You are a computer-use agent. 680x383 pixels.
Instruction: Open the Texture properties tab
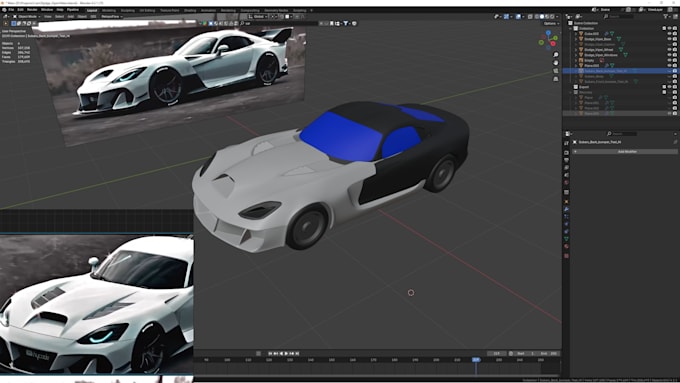click(x=566, y=255)
